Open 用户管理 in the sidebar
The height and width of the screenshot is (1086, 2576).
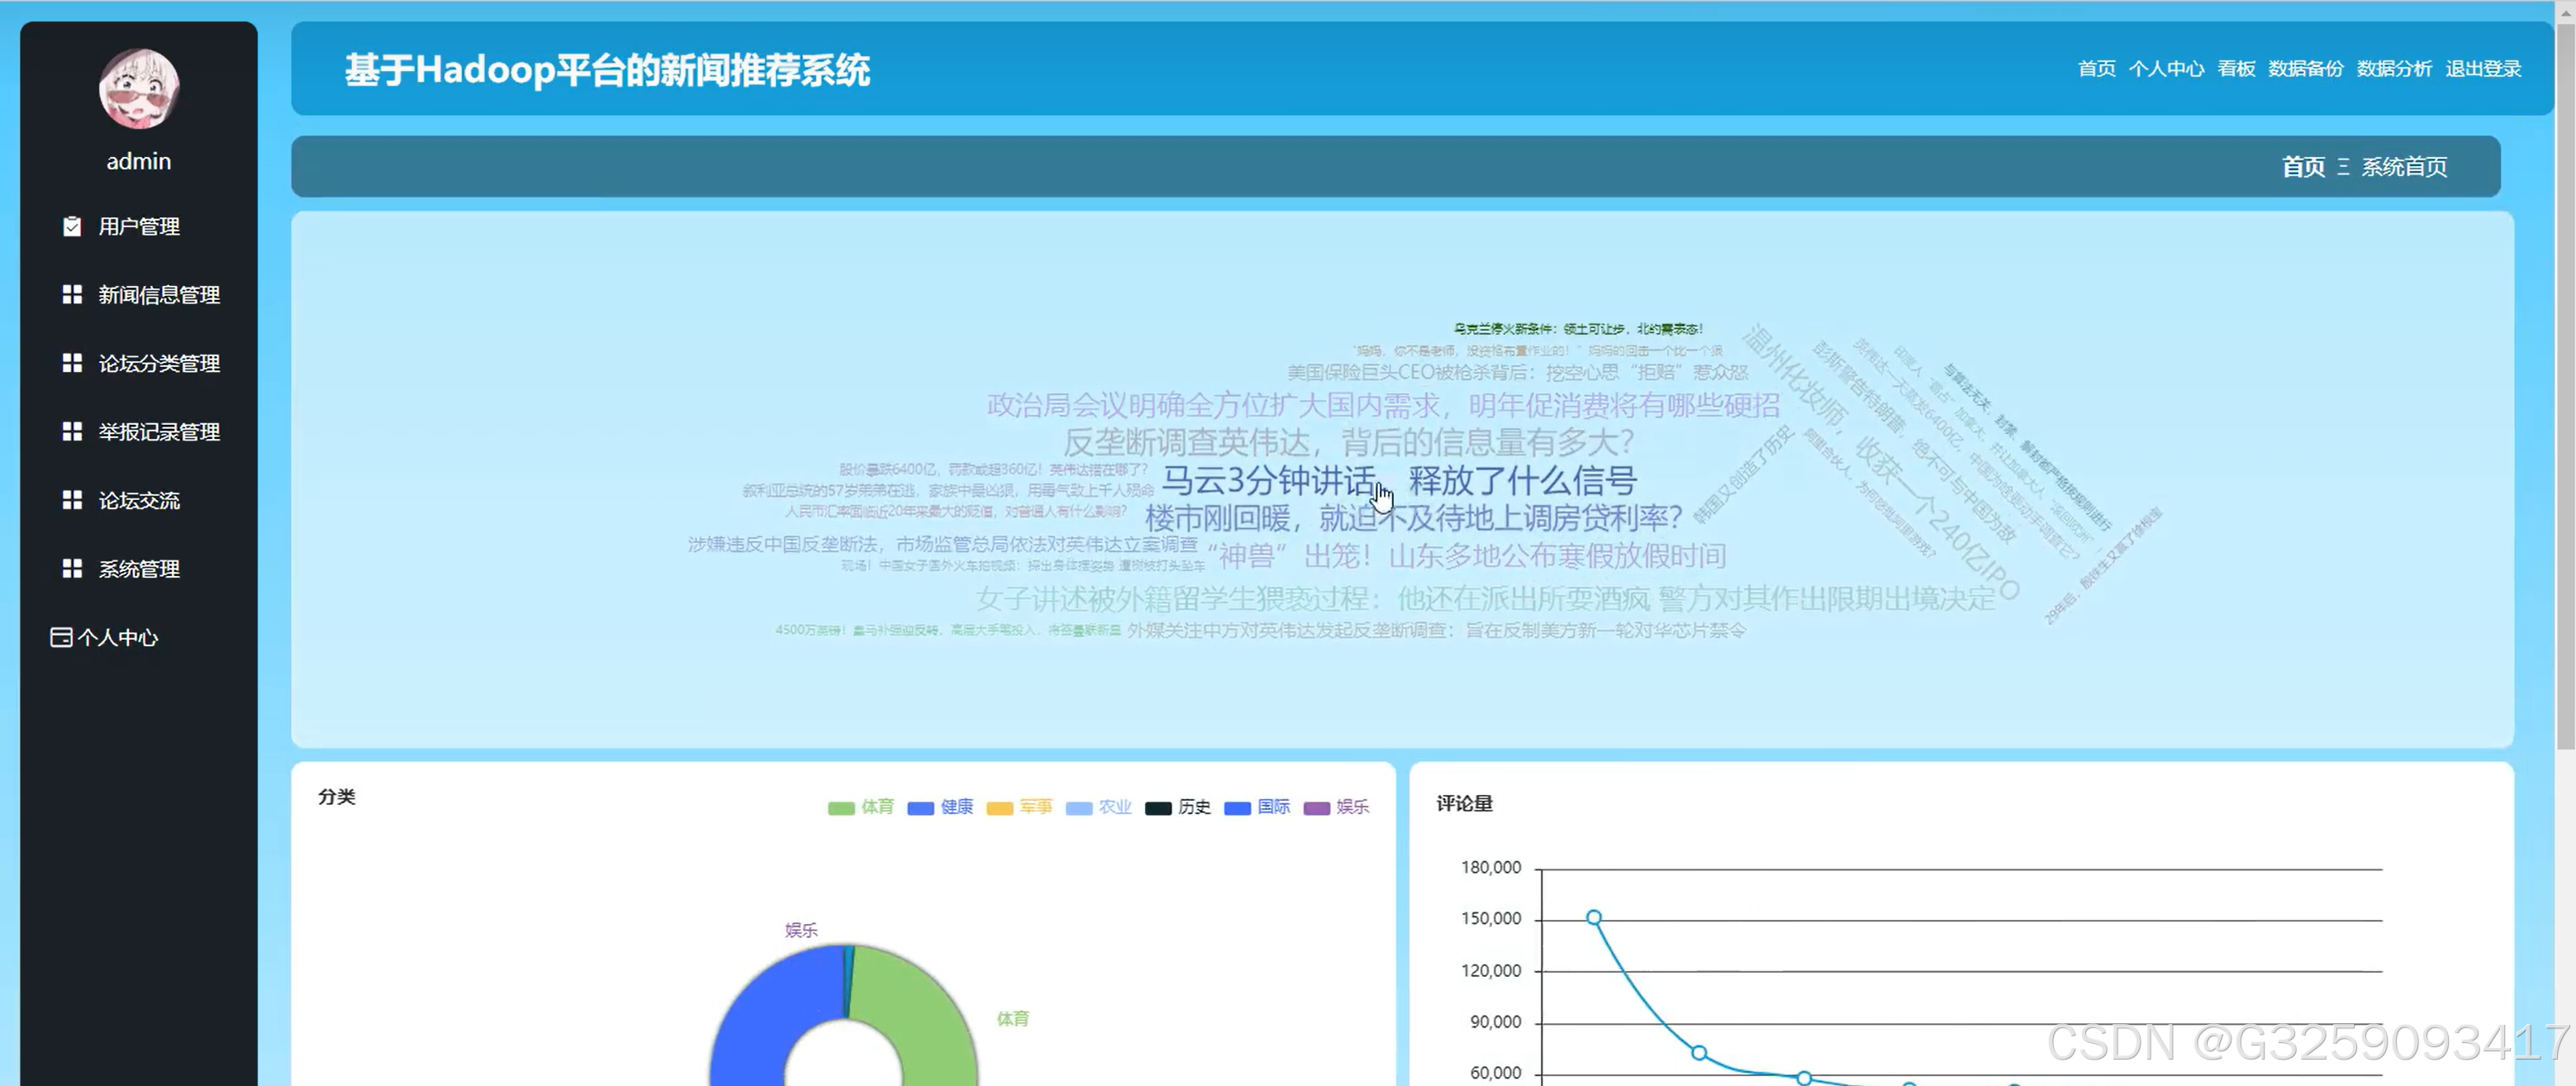(x=139, y=227)
